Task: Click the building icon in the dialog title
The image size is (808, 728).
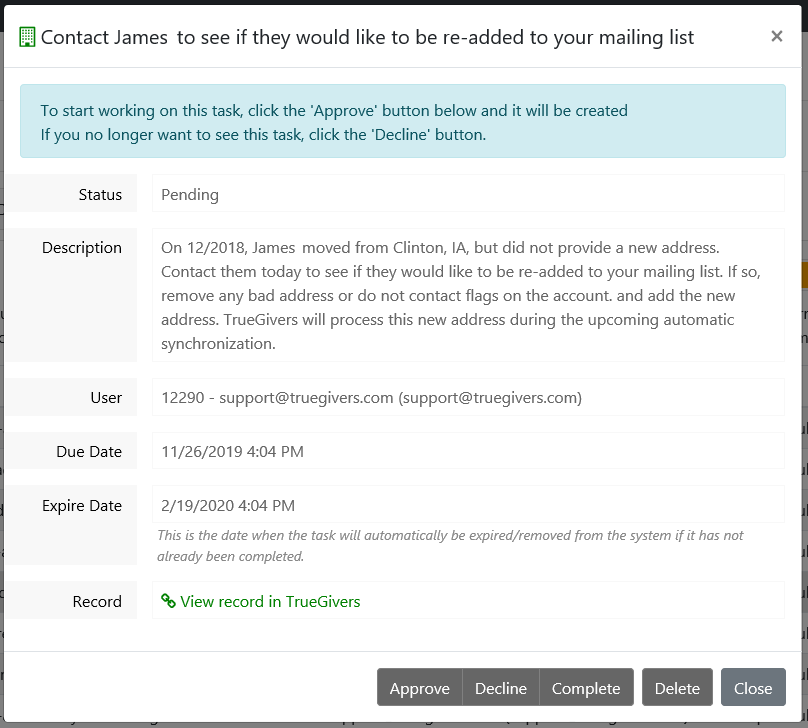Action: point(27,38)
